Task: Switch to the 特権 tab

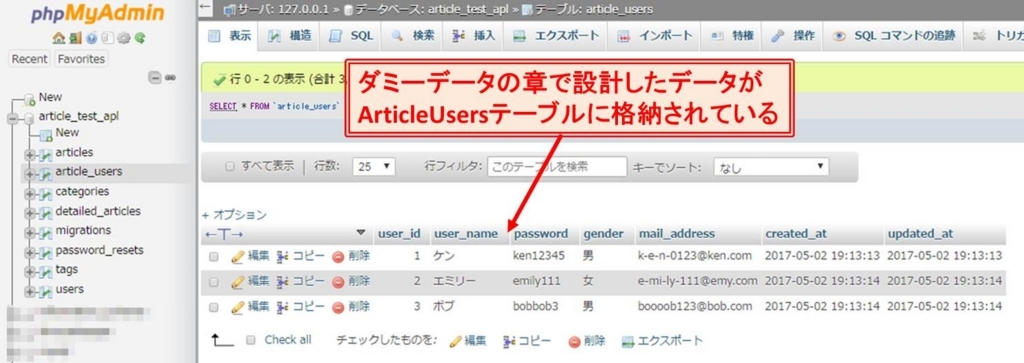Action: 732,37
